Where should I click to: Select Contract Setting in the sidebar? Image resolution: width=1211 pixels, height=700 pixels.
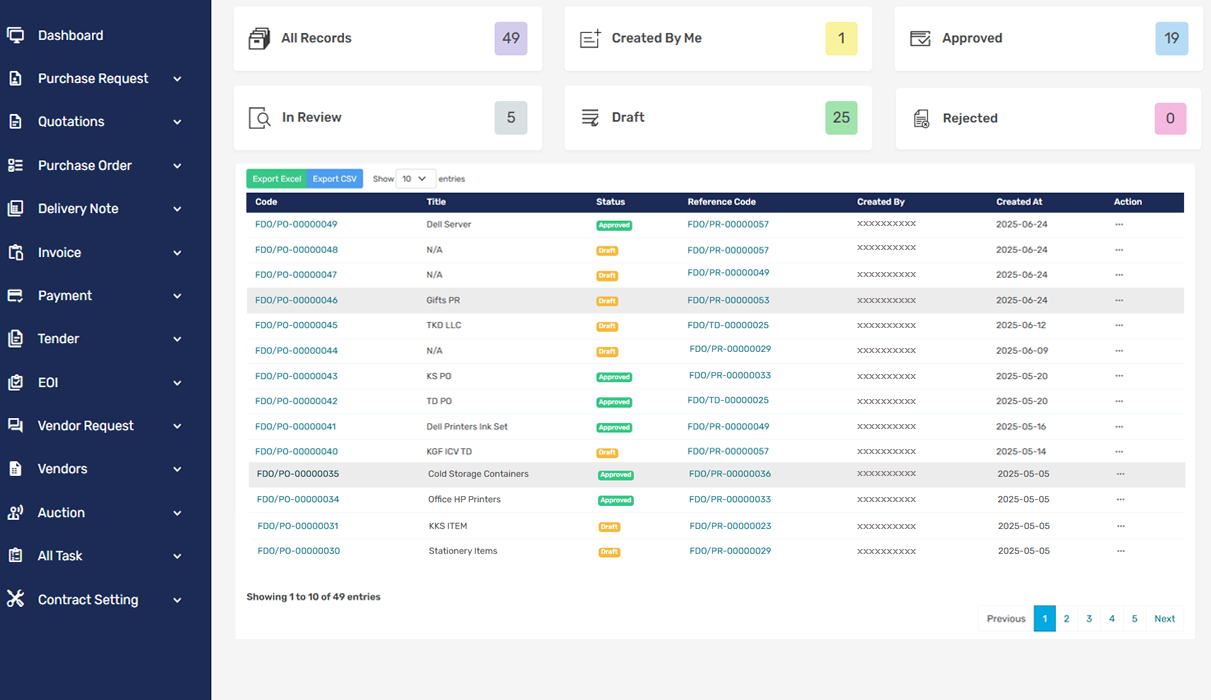[88, 599]
